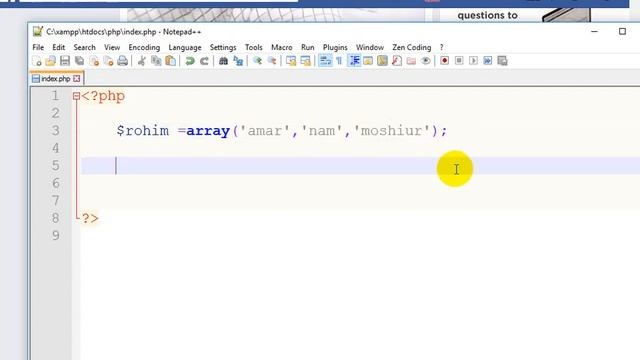The height and width of the screenshot is (360, 640).
Task: Zoom in the editor text
Action: 257,61
